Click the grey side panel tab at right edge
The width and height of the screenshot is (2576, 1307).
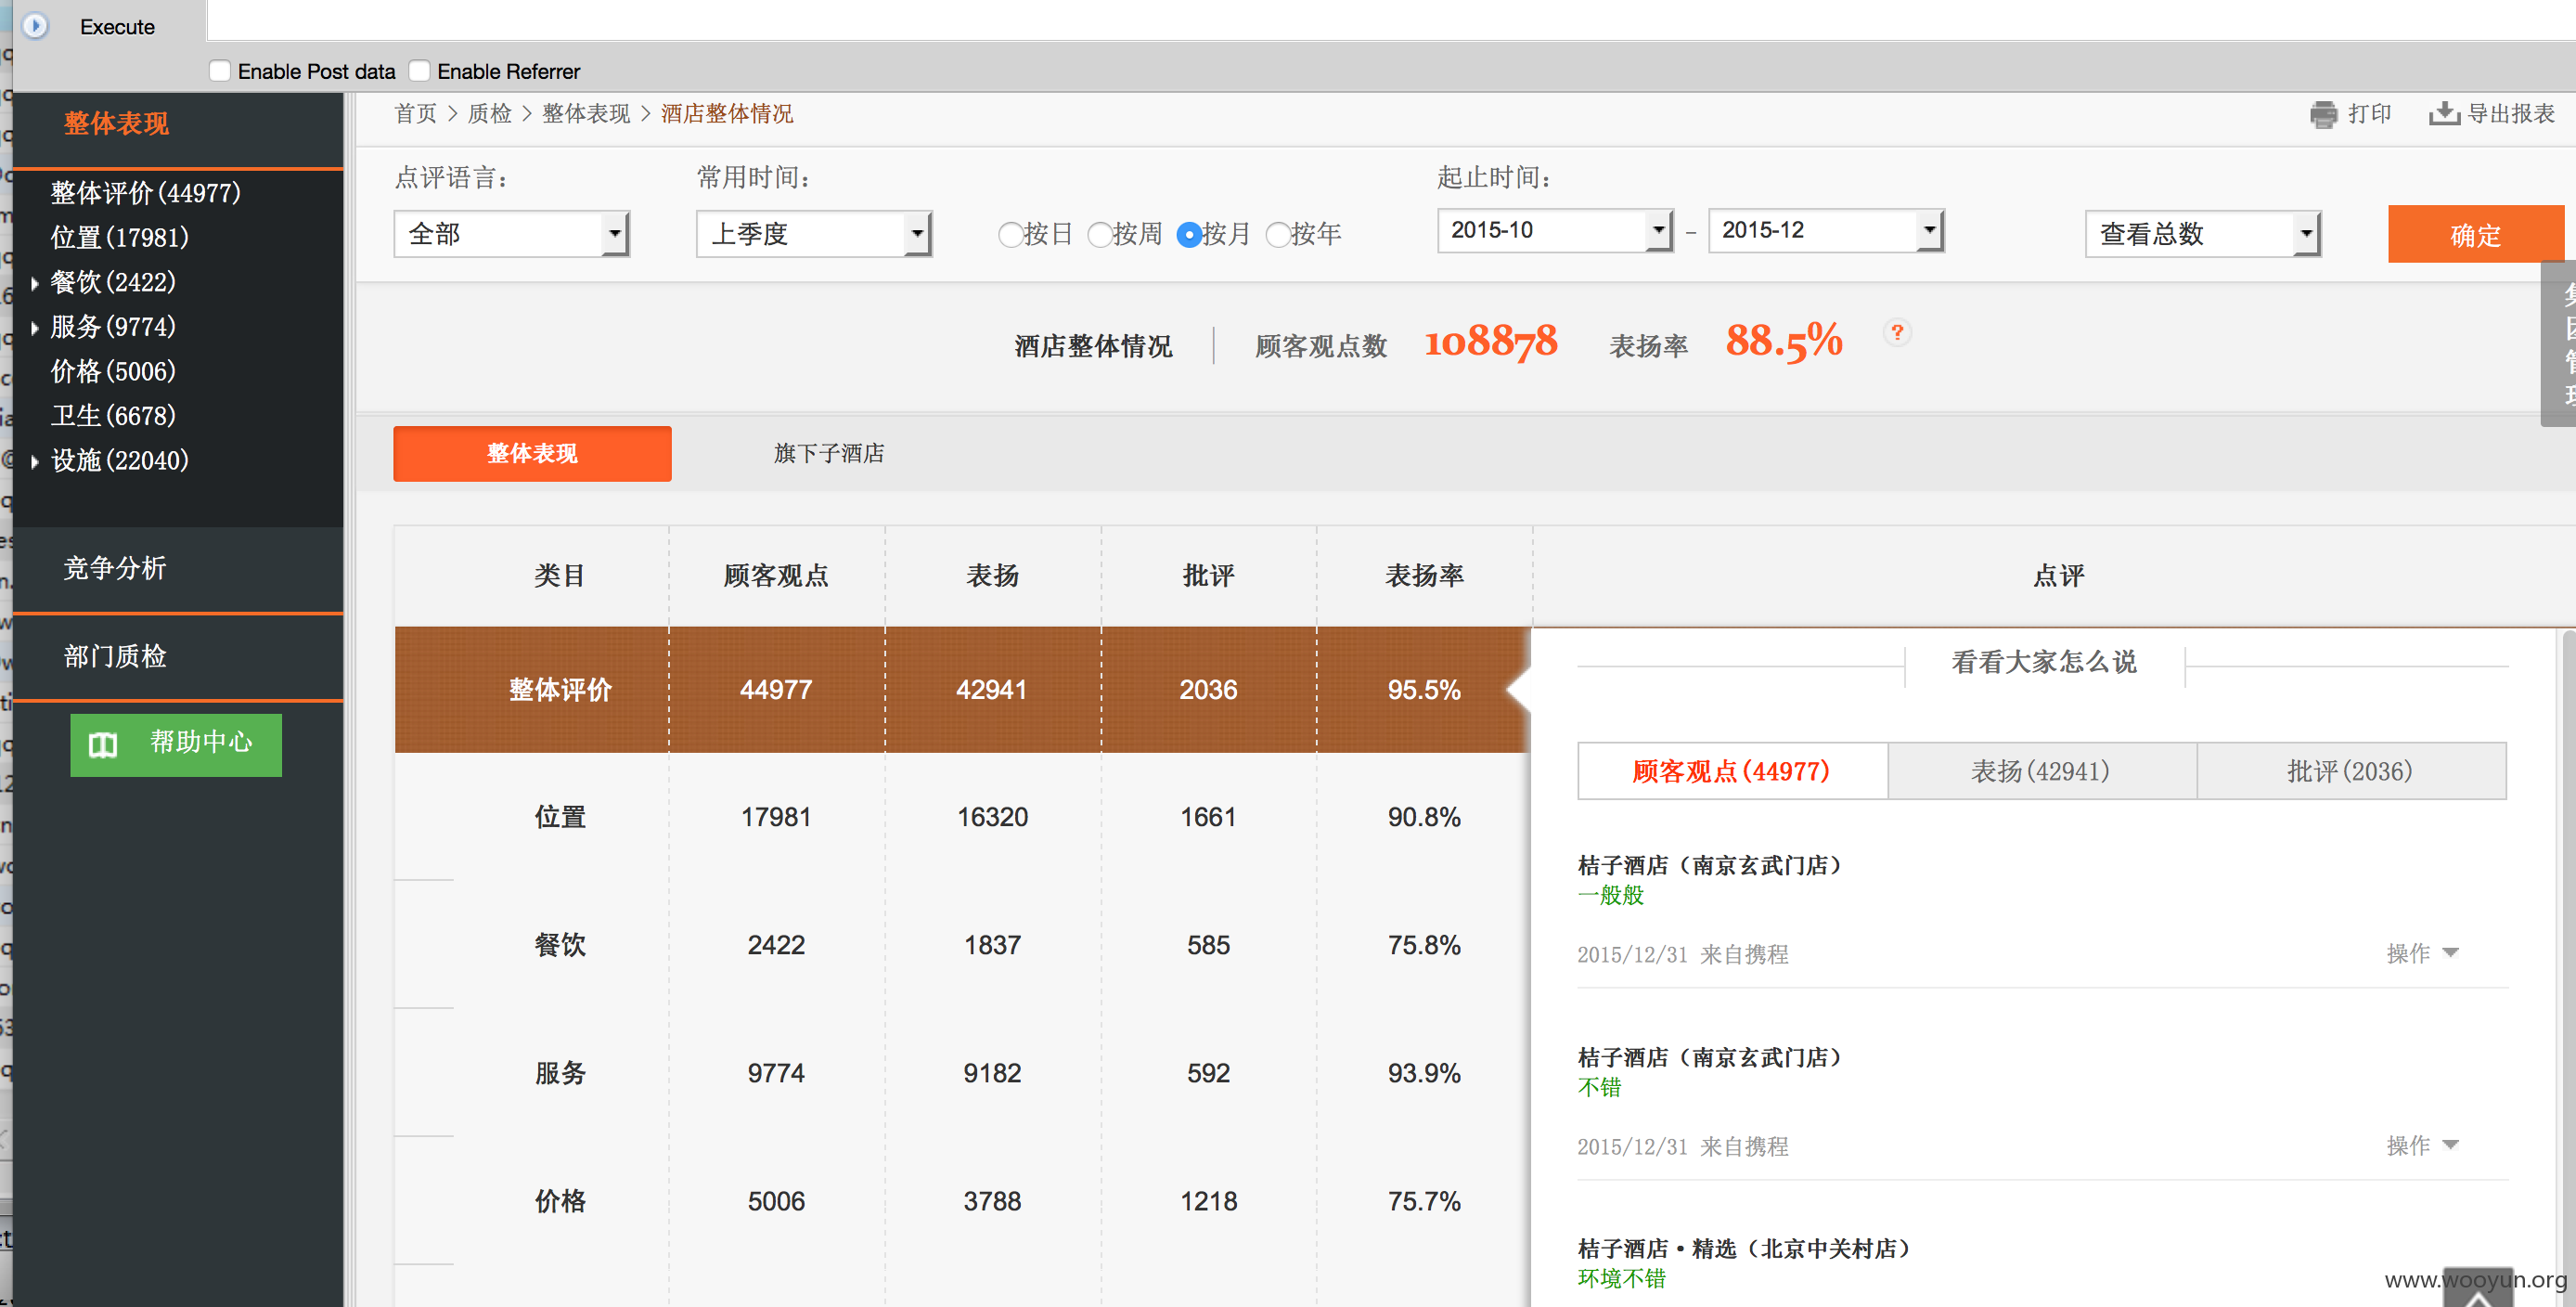2559,344
